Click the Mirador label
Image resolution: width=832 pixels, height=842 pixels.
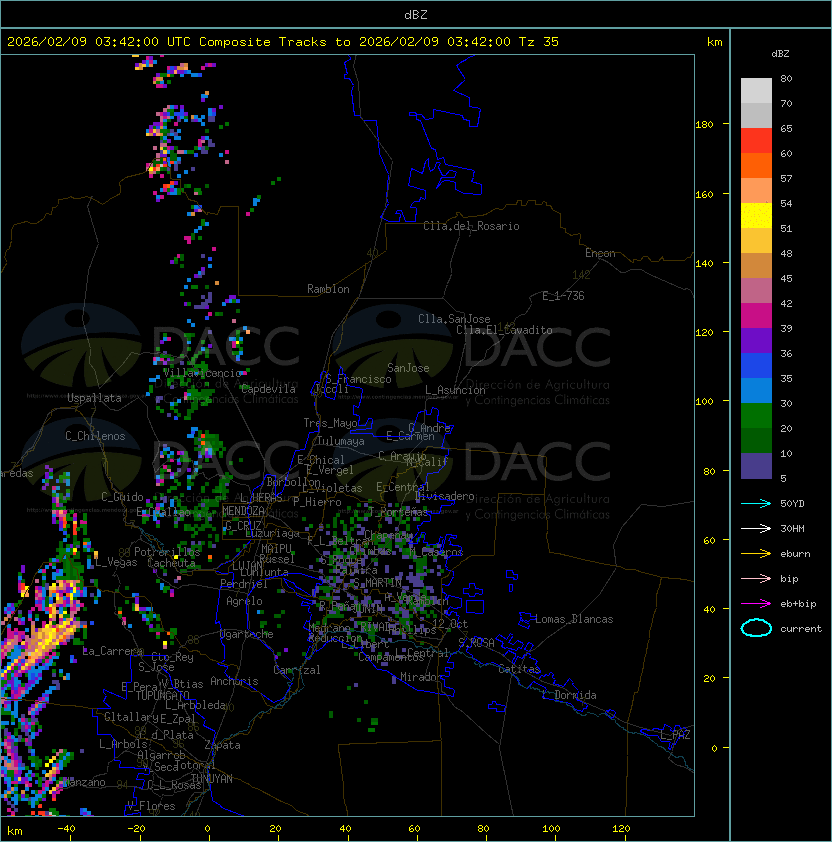click(421, 677)
